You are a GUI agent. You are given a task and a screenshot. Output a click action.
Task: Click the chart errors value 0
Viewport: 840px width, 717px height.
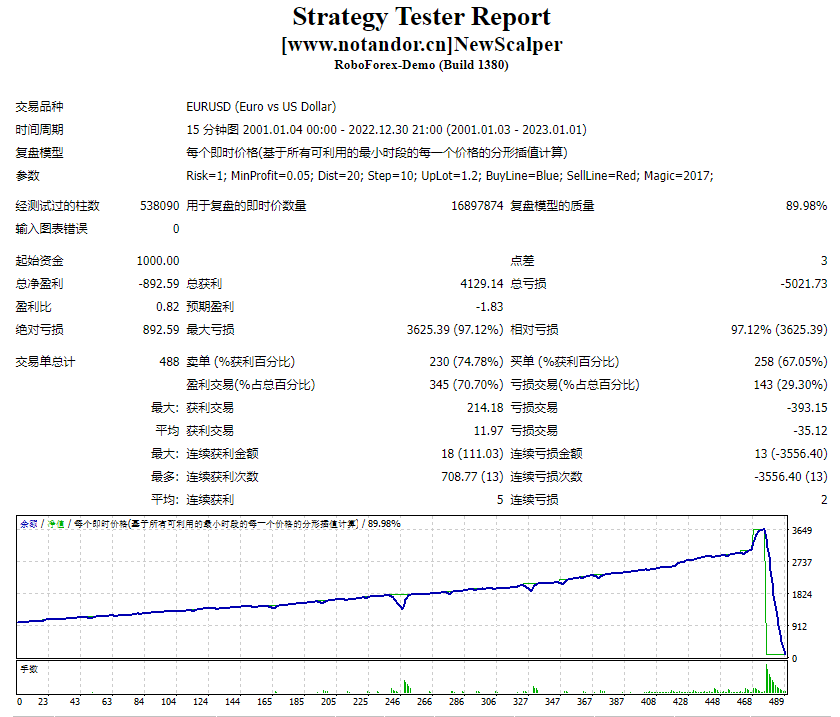pyautogui.click(x=176, y=229)
